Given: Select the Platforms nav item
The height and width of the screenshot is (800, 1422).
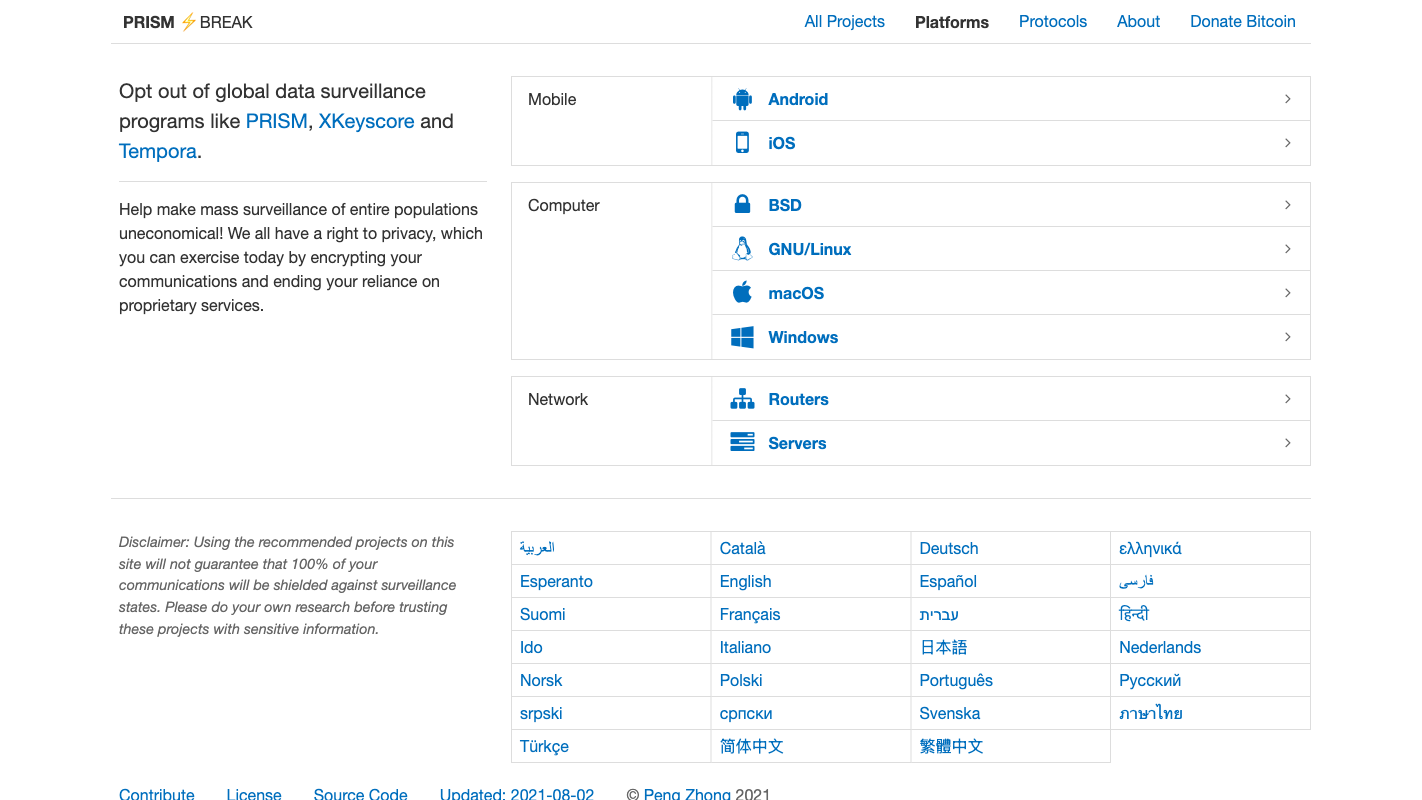Looking at the screenshot, I should (x=952, y=22).
